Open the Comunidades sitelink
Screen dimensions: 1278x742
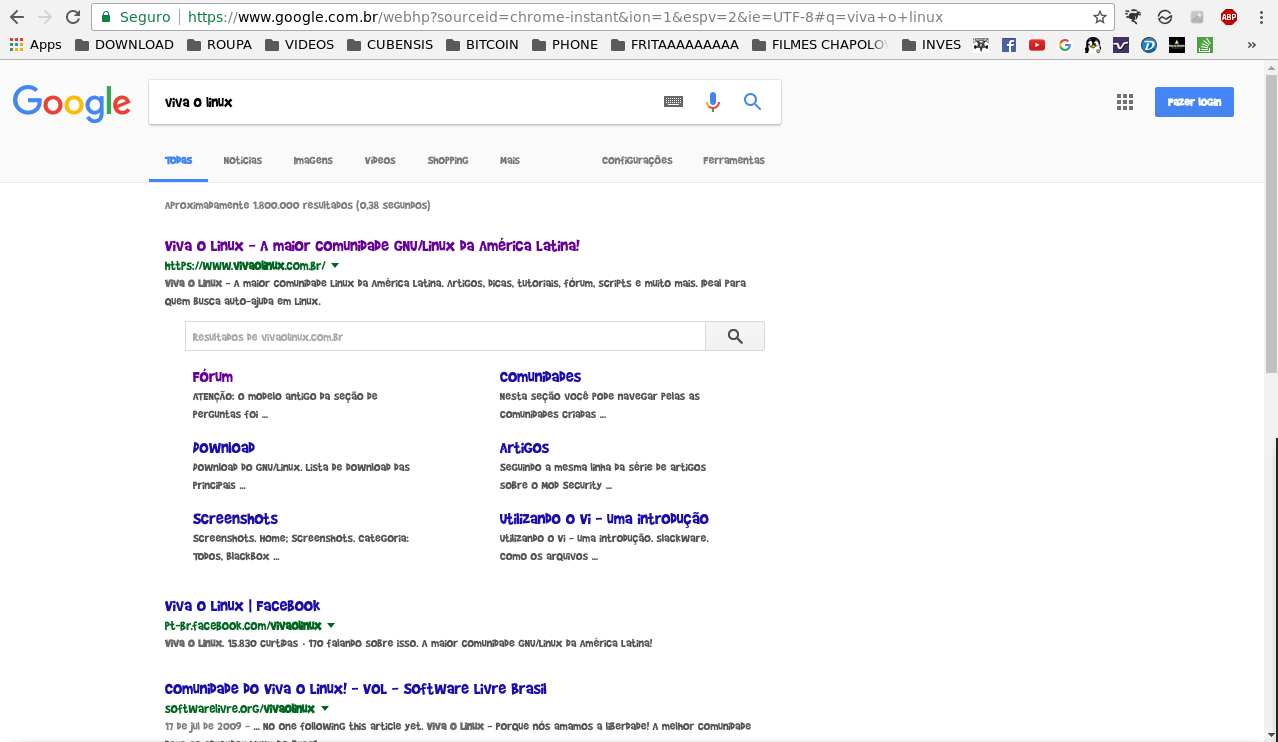click(540, 377)
